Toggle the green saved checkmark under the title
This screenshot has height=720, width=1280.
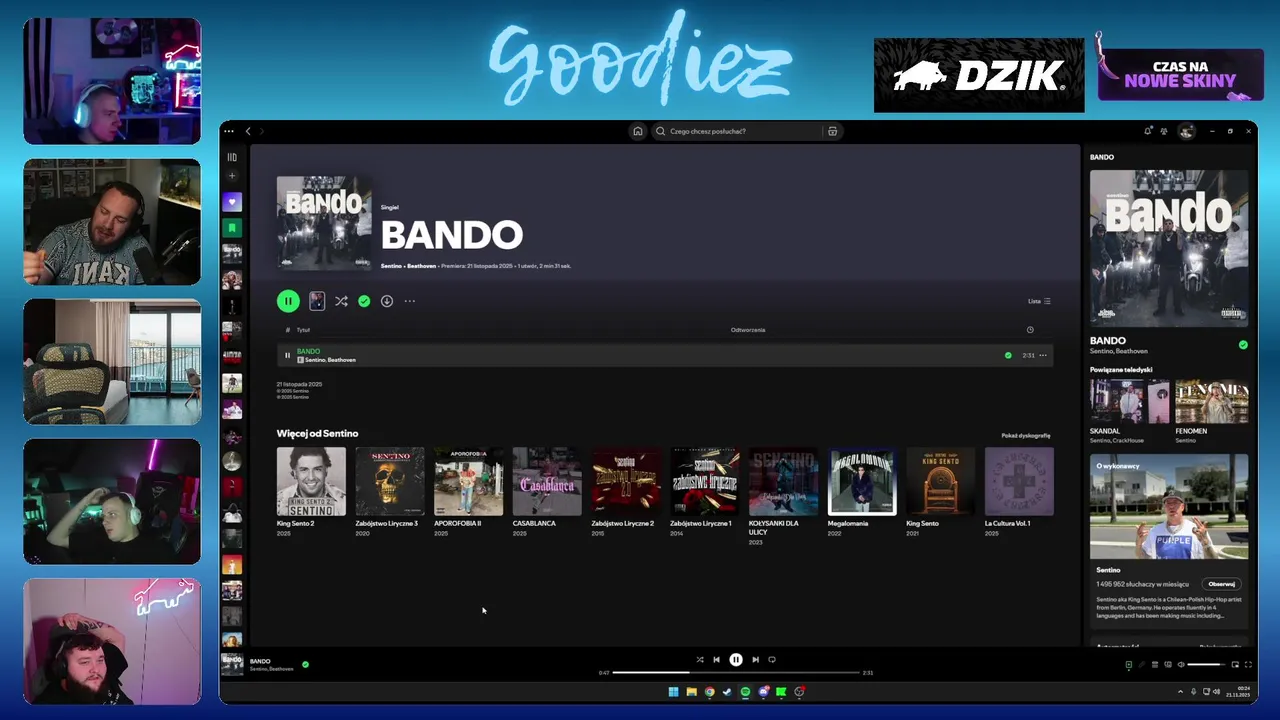pyautogui.click(x=364, y=301)
